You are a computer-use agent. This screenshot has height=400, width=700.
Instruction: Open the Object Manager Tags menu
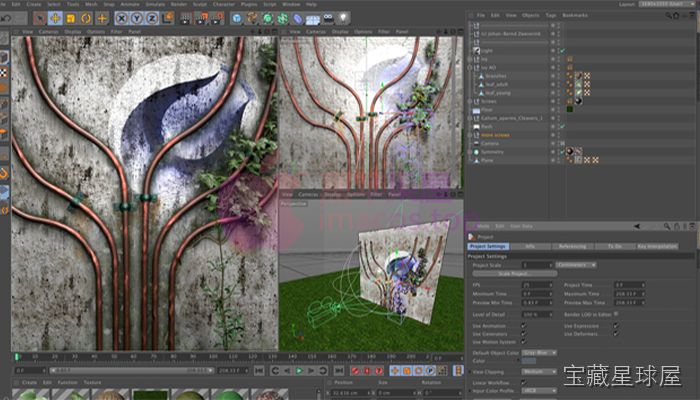[x=551, y=15]
